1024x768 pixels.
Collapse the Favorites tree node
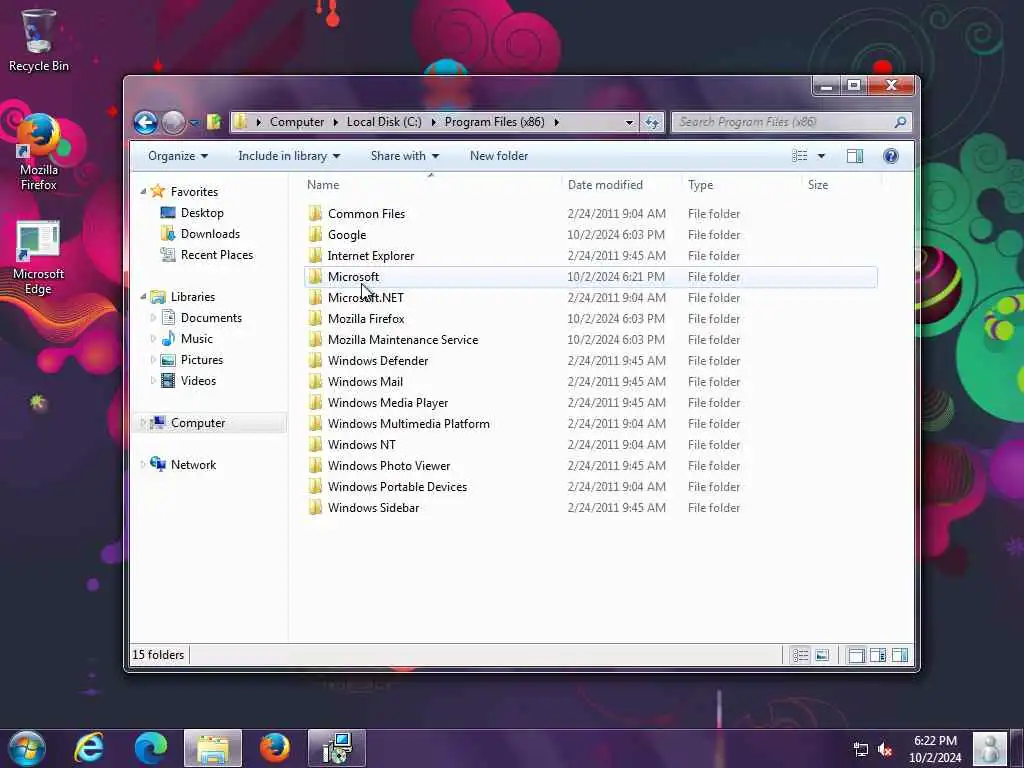tap(143, 191)
